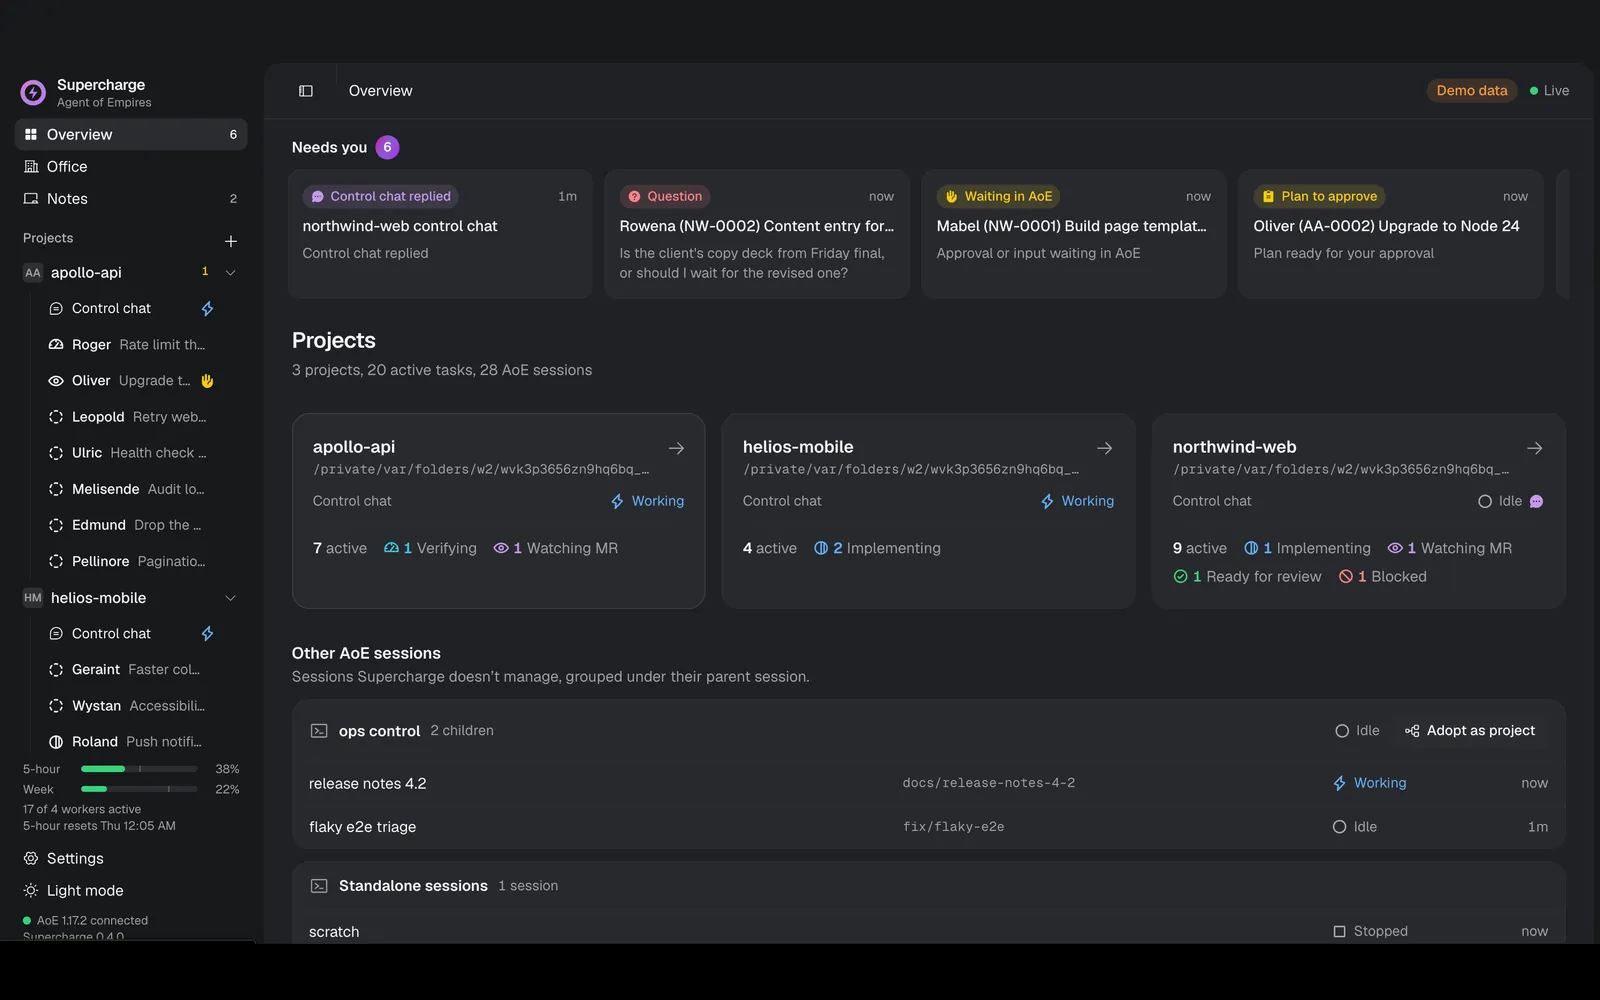The image size is (1600, 1000).
Task: Open the scratch standalone session
Action: [928, 931]
